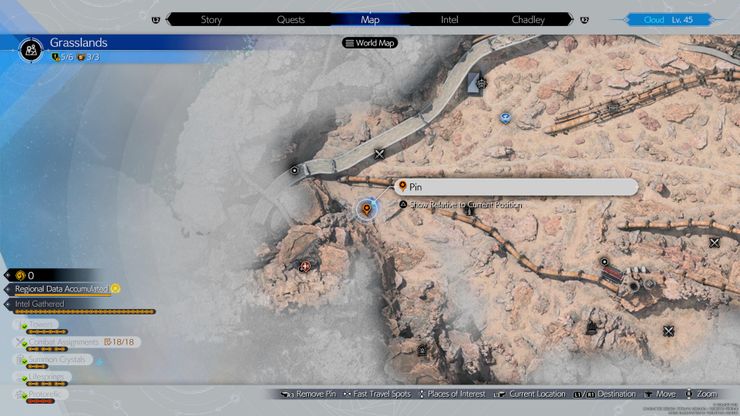The image size is (740, 416).
Task: Click Remove Pin in bottom bar
Action: coord(308,394)
